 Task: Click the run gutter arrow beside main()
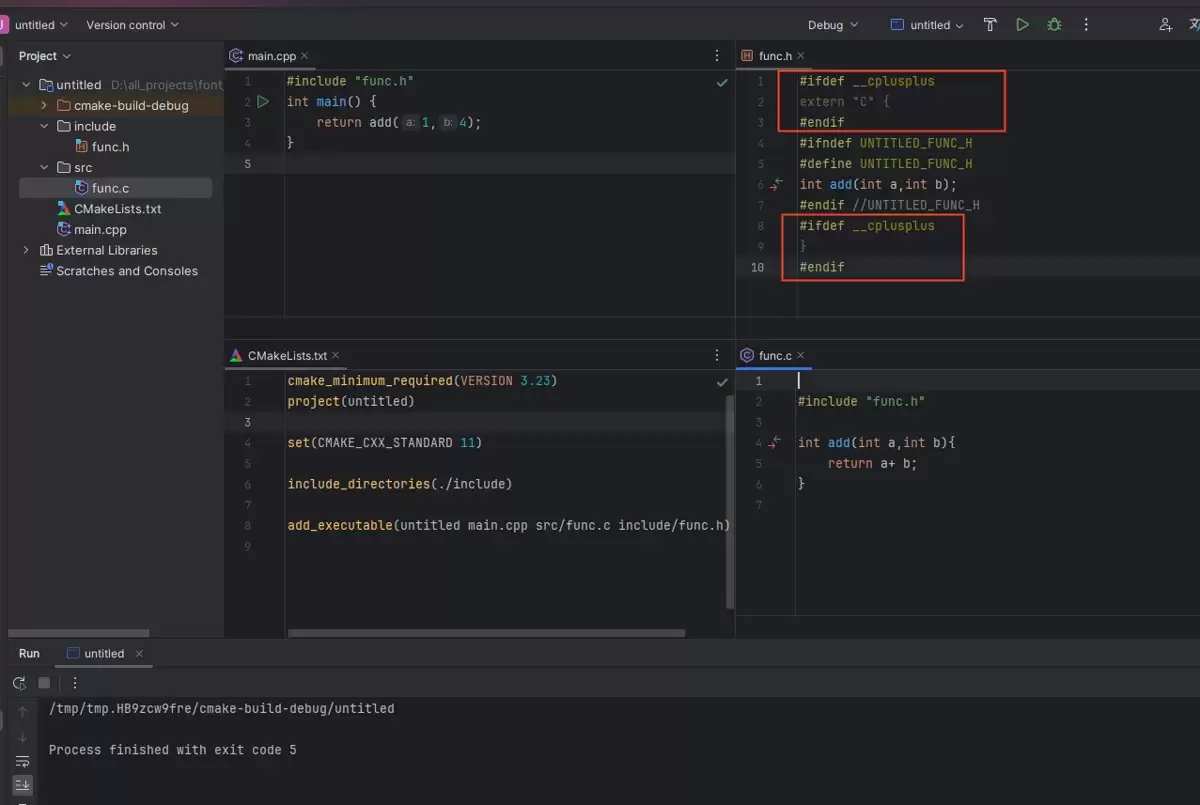coord(263,102)
